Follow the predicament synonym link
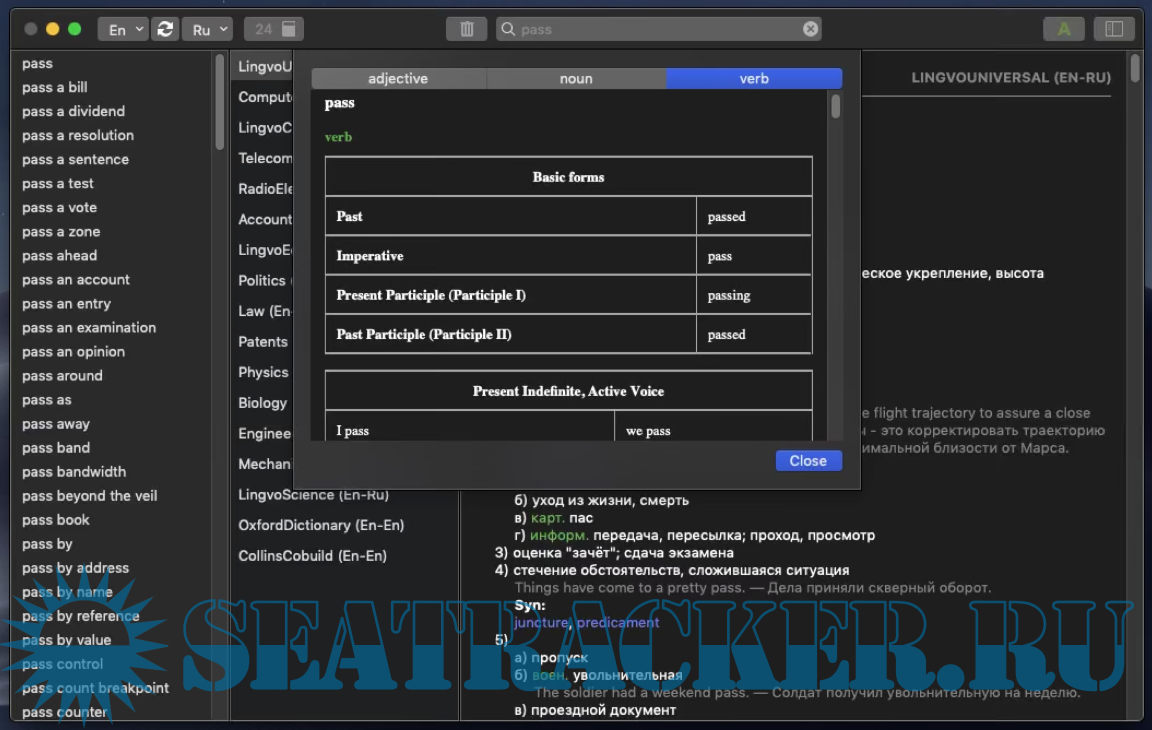The height and width of the screenshot is (730, 1152). [618, 622]
